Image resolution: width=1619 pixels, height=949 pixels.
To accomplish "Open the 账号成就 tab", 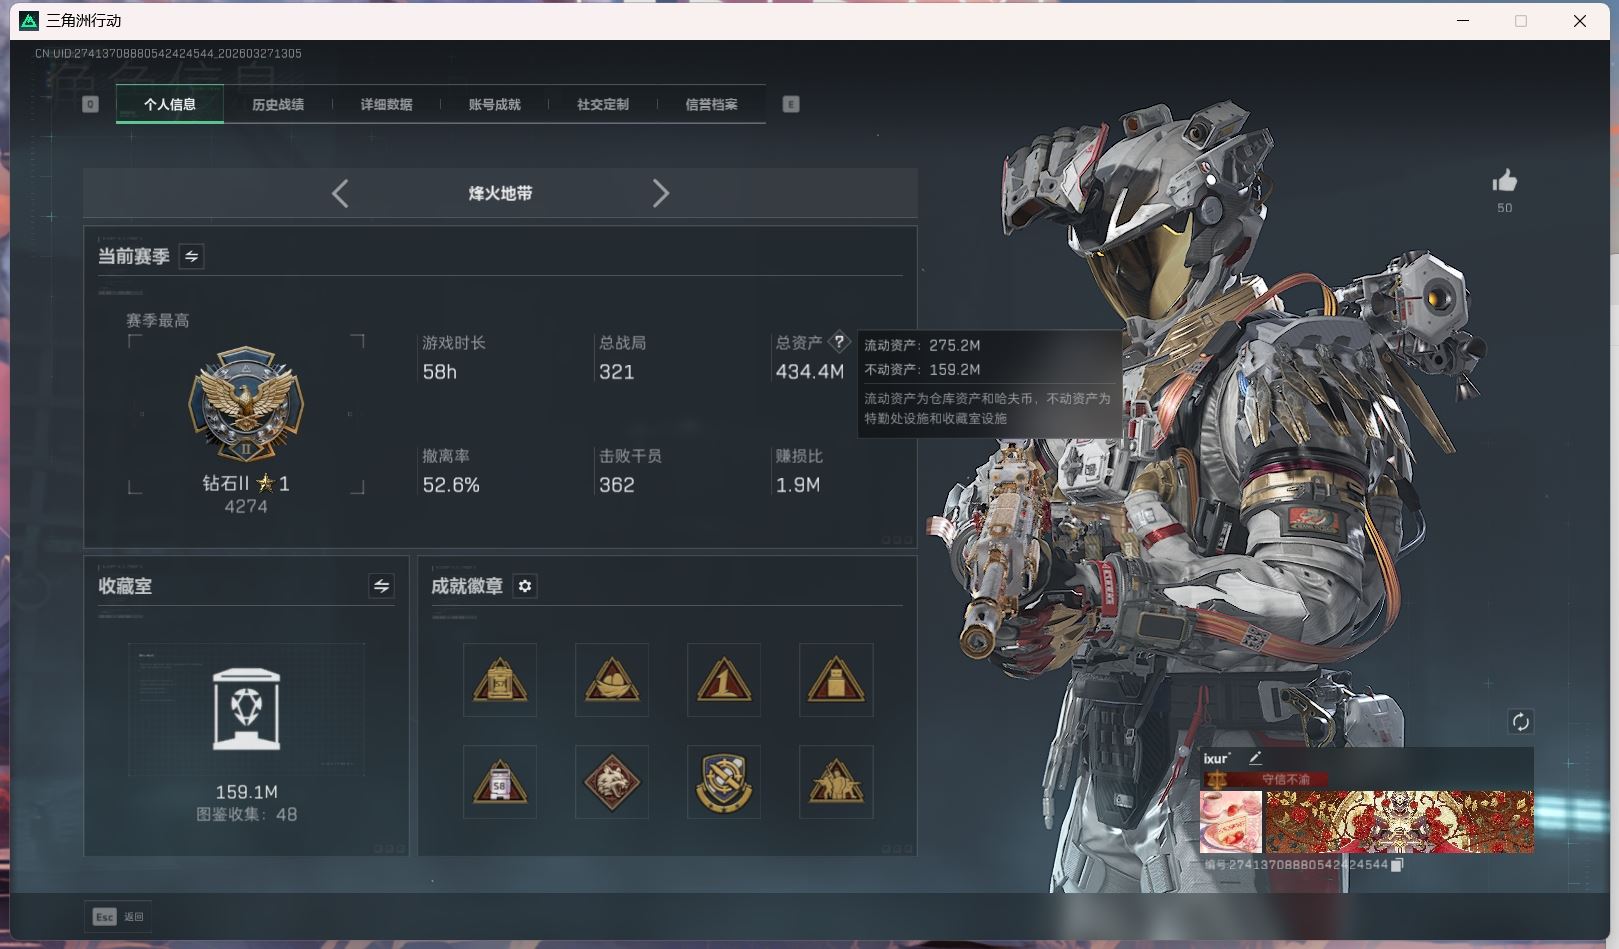I will 494,104.
